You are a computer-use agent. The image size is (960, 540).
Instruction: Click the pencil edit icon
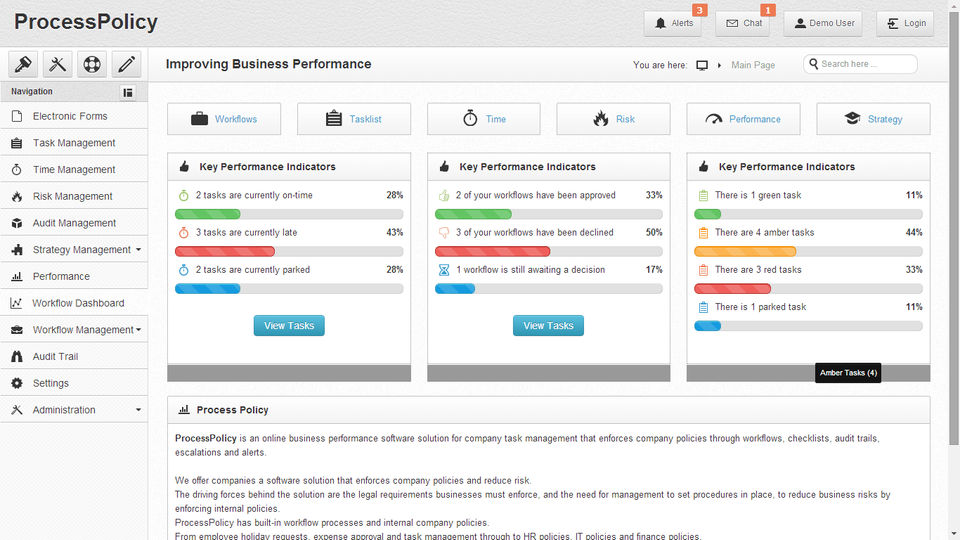[126, 64]
